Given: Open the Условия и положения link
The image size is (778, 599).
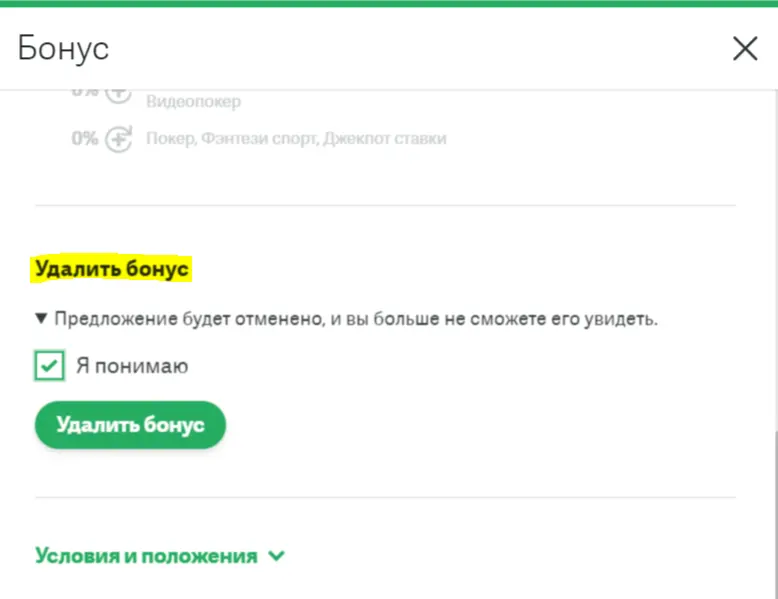Looking at the screenshot, I should tap(146, 556).
